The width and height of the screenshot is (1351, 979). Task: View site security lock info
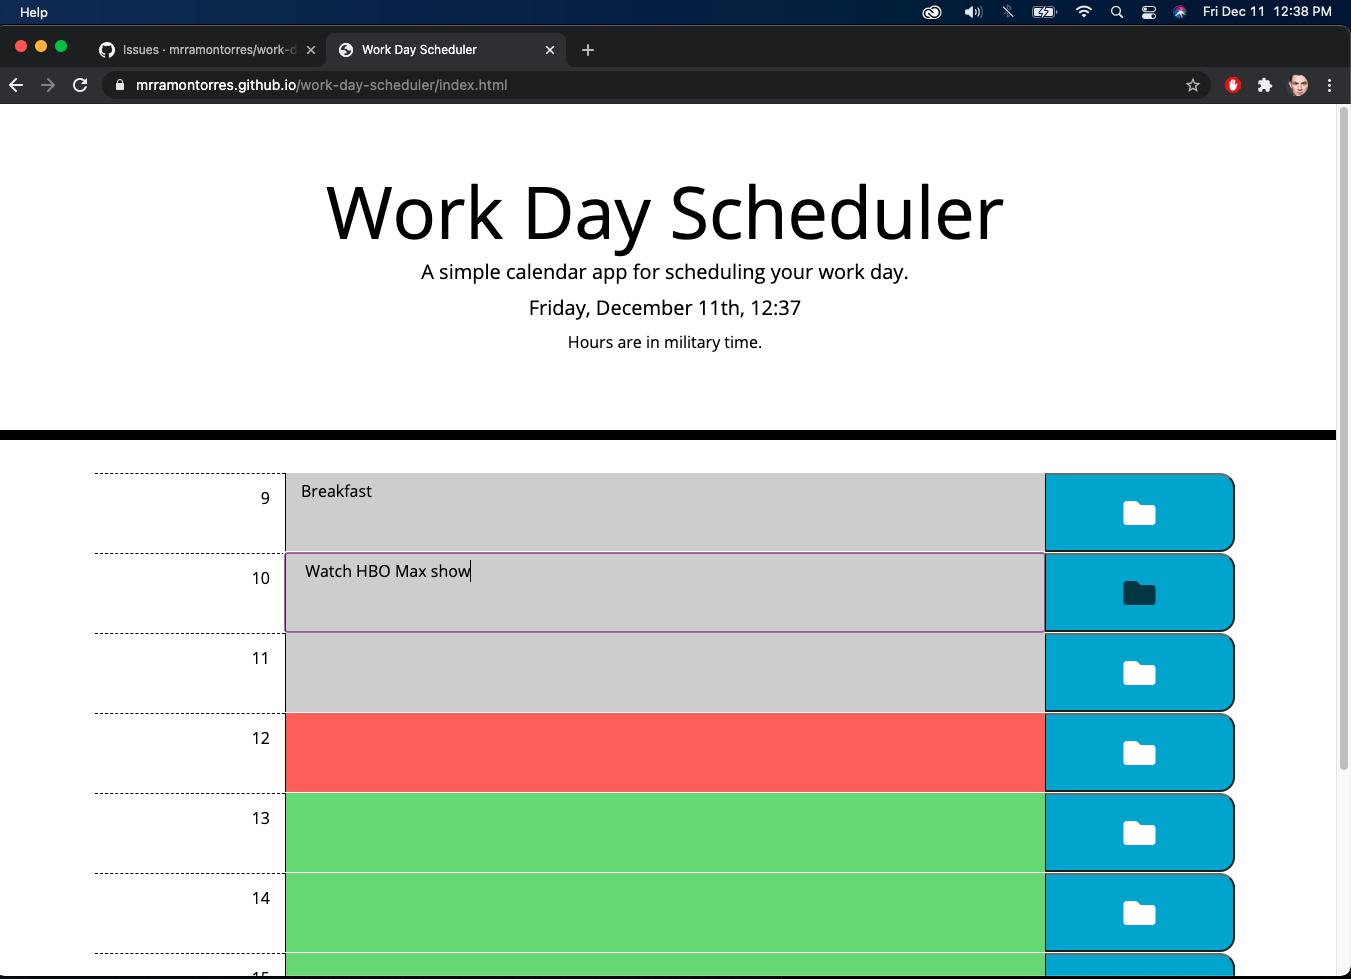tap(120, 85)
